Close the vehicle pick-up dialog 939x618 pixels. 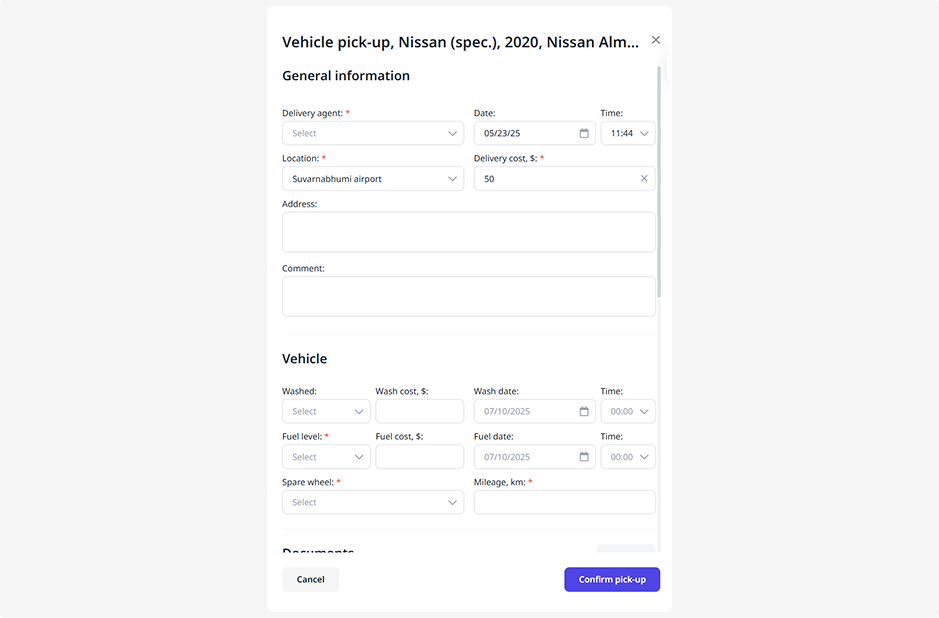pos(656,40)
